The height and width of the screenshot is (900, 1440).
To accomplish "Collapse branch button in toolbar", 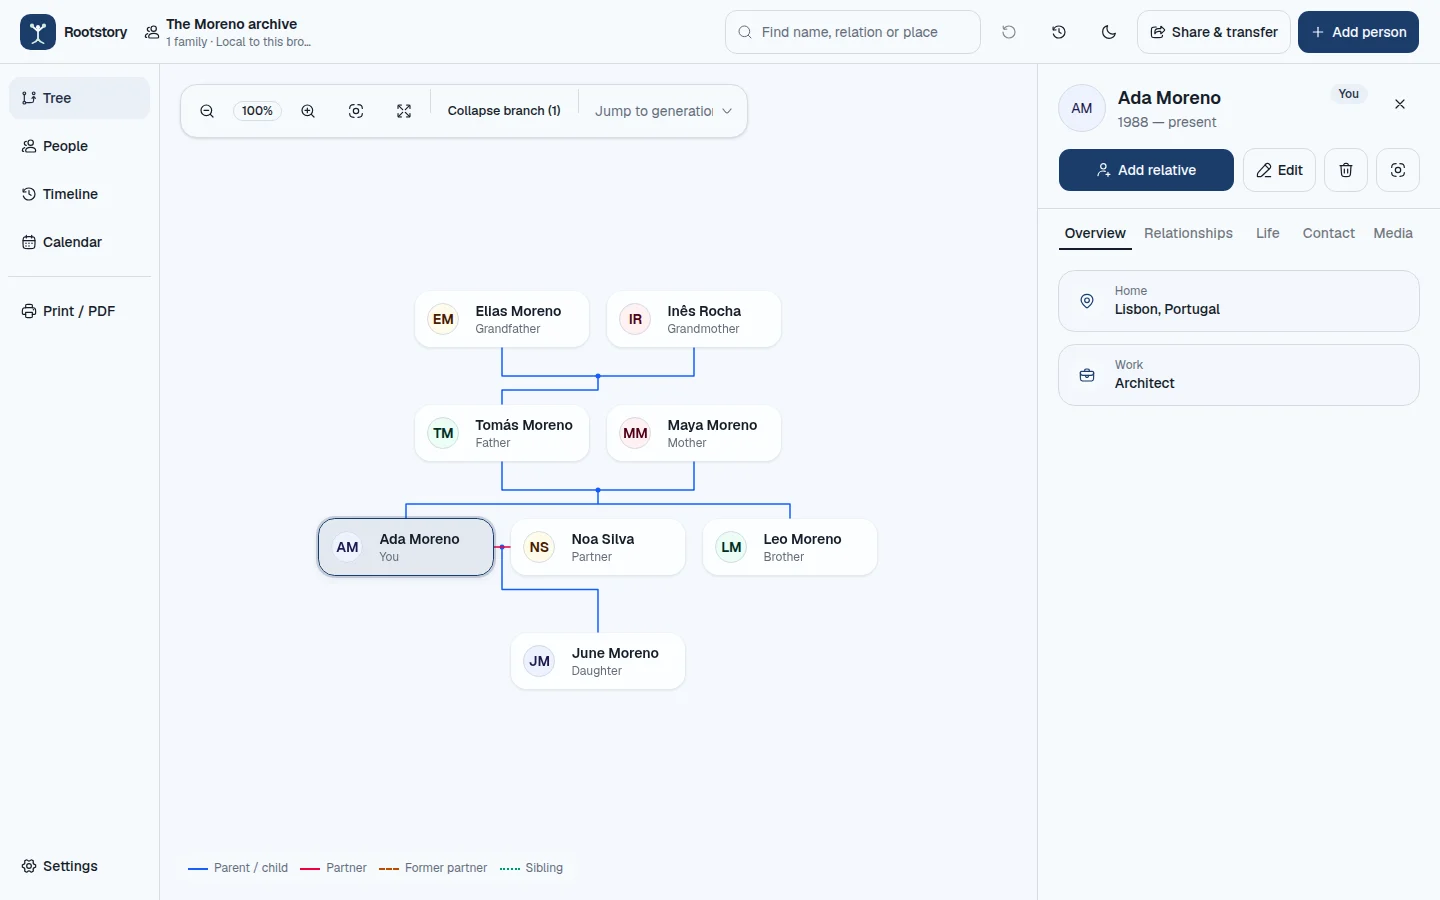I will pyautogui.click(x=504, y=111).
